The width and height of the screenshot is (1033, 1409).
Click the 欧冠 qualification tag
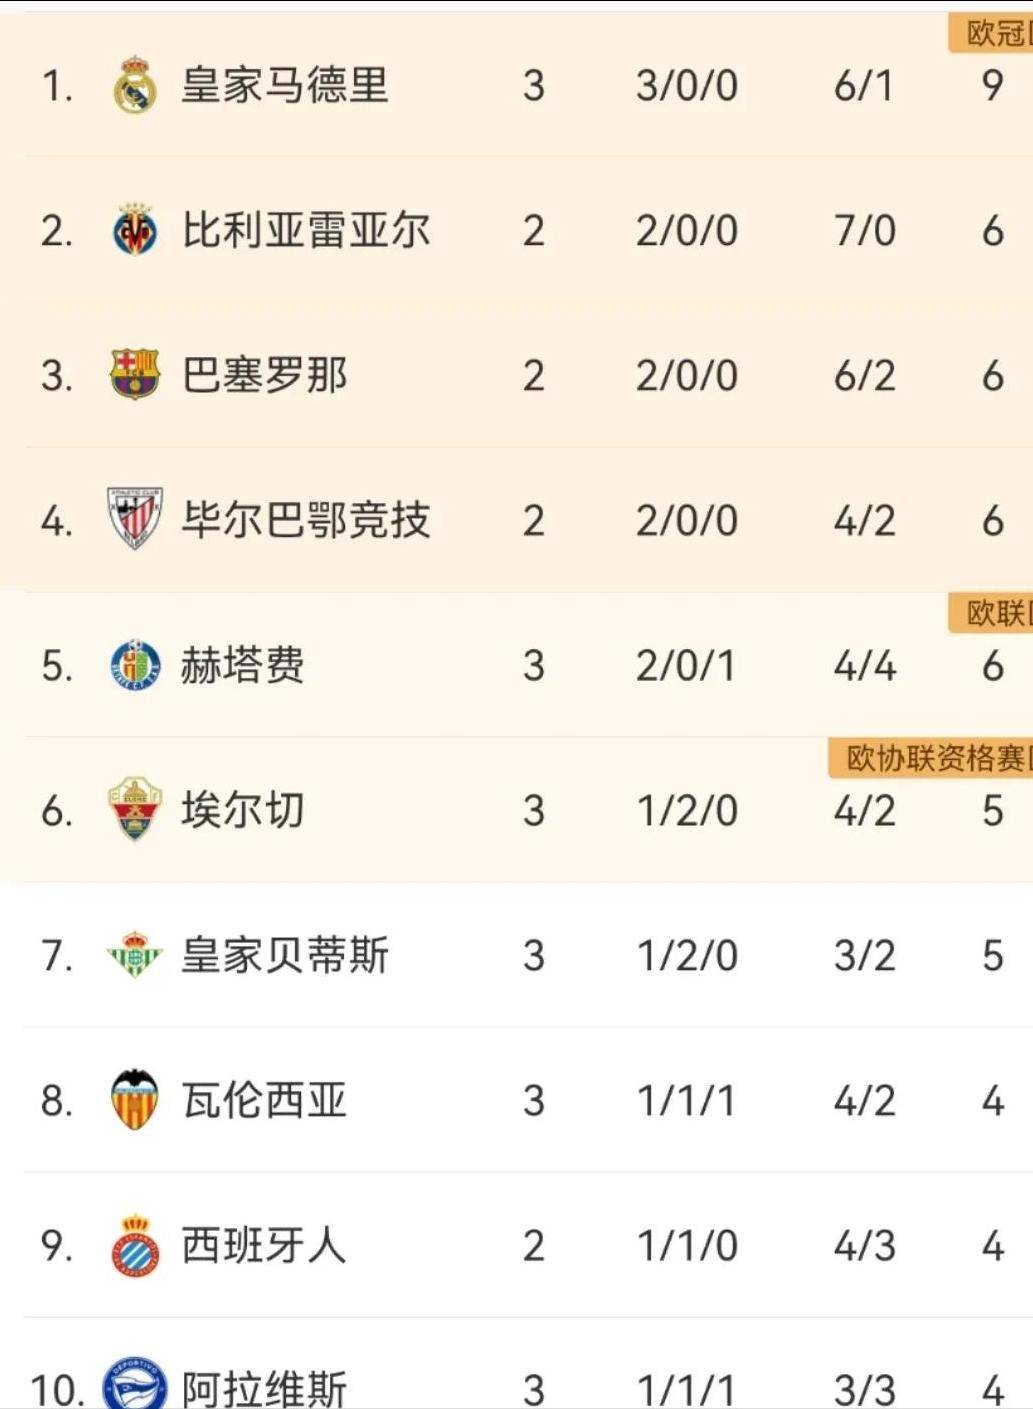pos(991,33)
